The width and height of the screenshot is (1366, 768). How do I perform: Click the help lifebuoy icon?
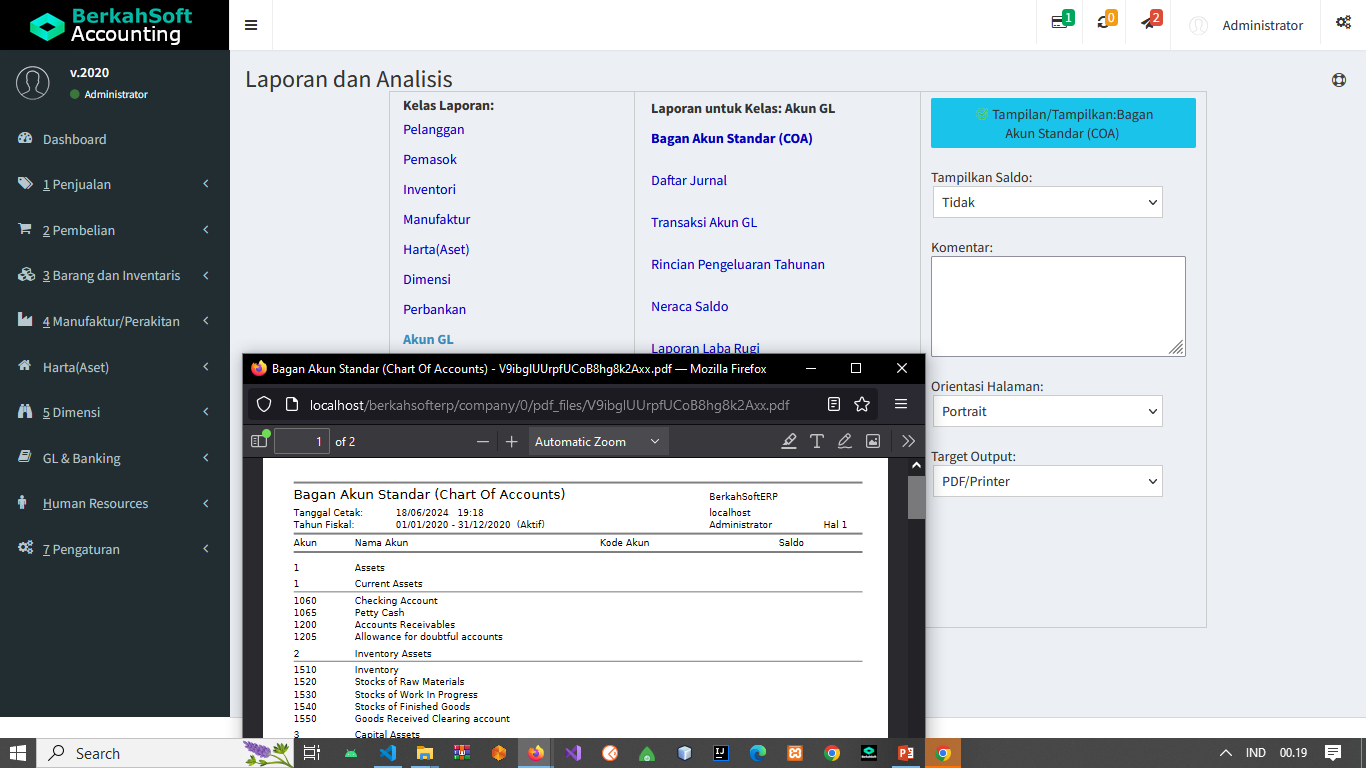tap(1339, 80)
